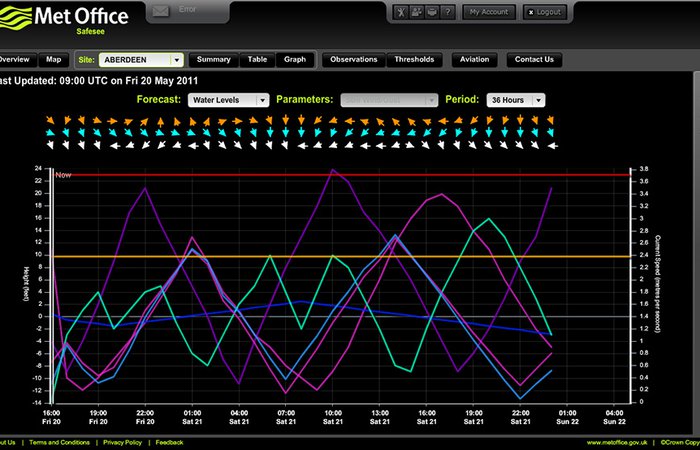
Task: Click the 04:00 Sun 22 axis label
Action: pos(614,417)
